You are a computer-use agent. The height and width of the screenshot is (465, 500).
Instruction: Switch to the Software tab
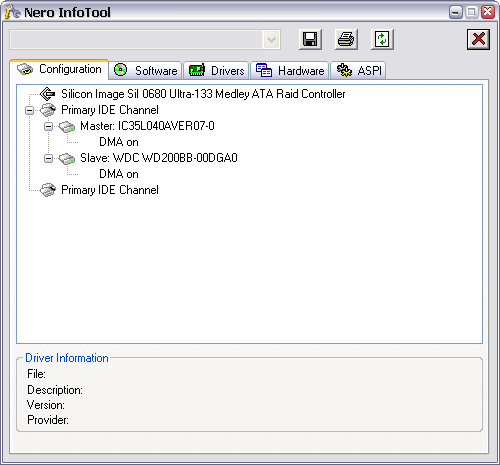145,70
